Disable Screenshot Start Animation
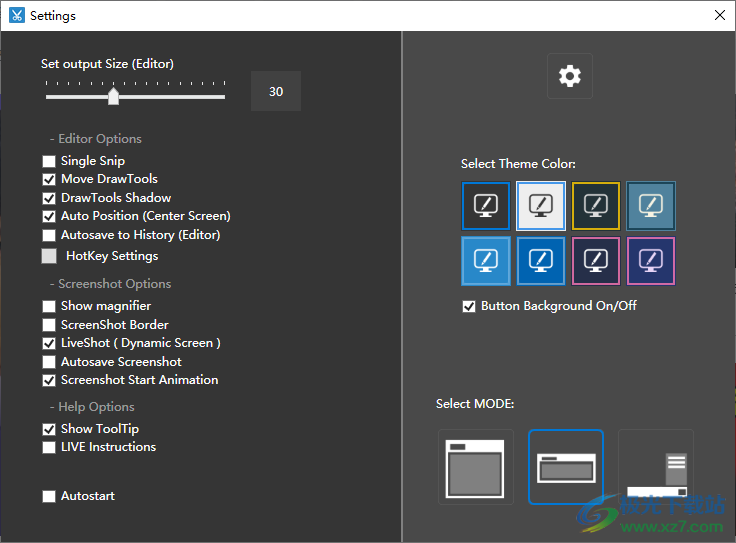736x543 pixels. coord(49,380)
